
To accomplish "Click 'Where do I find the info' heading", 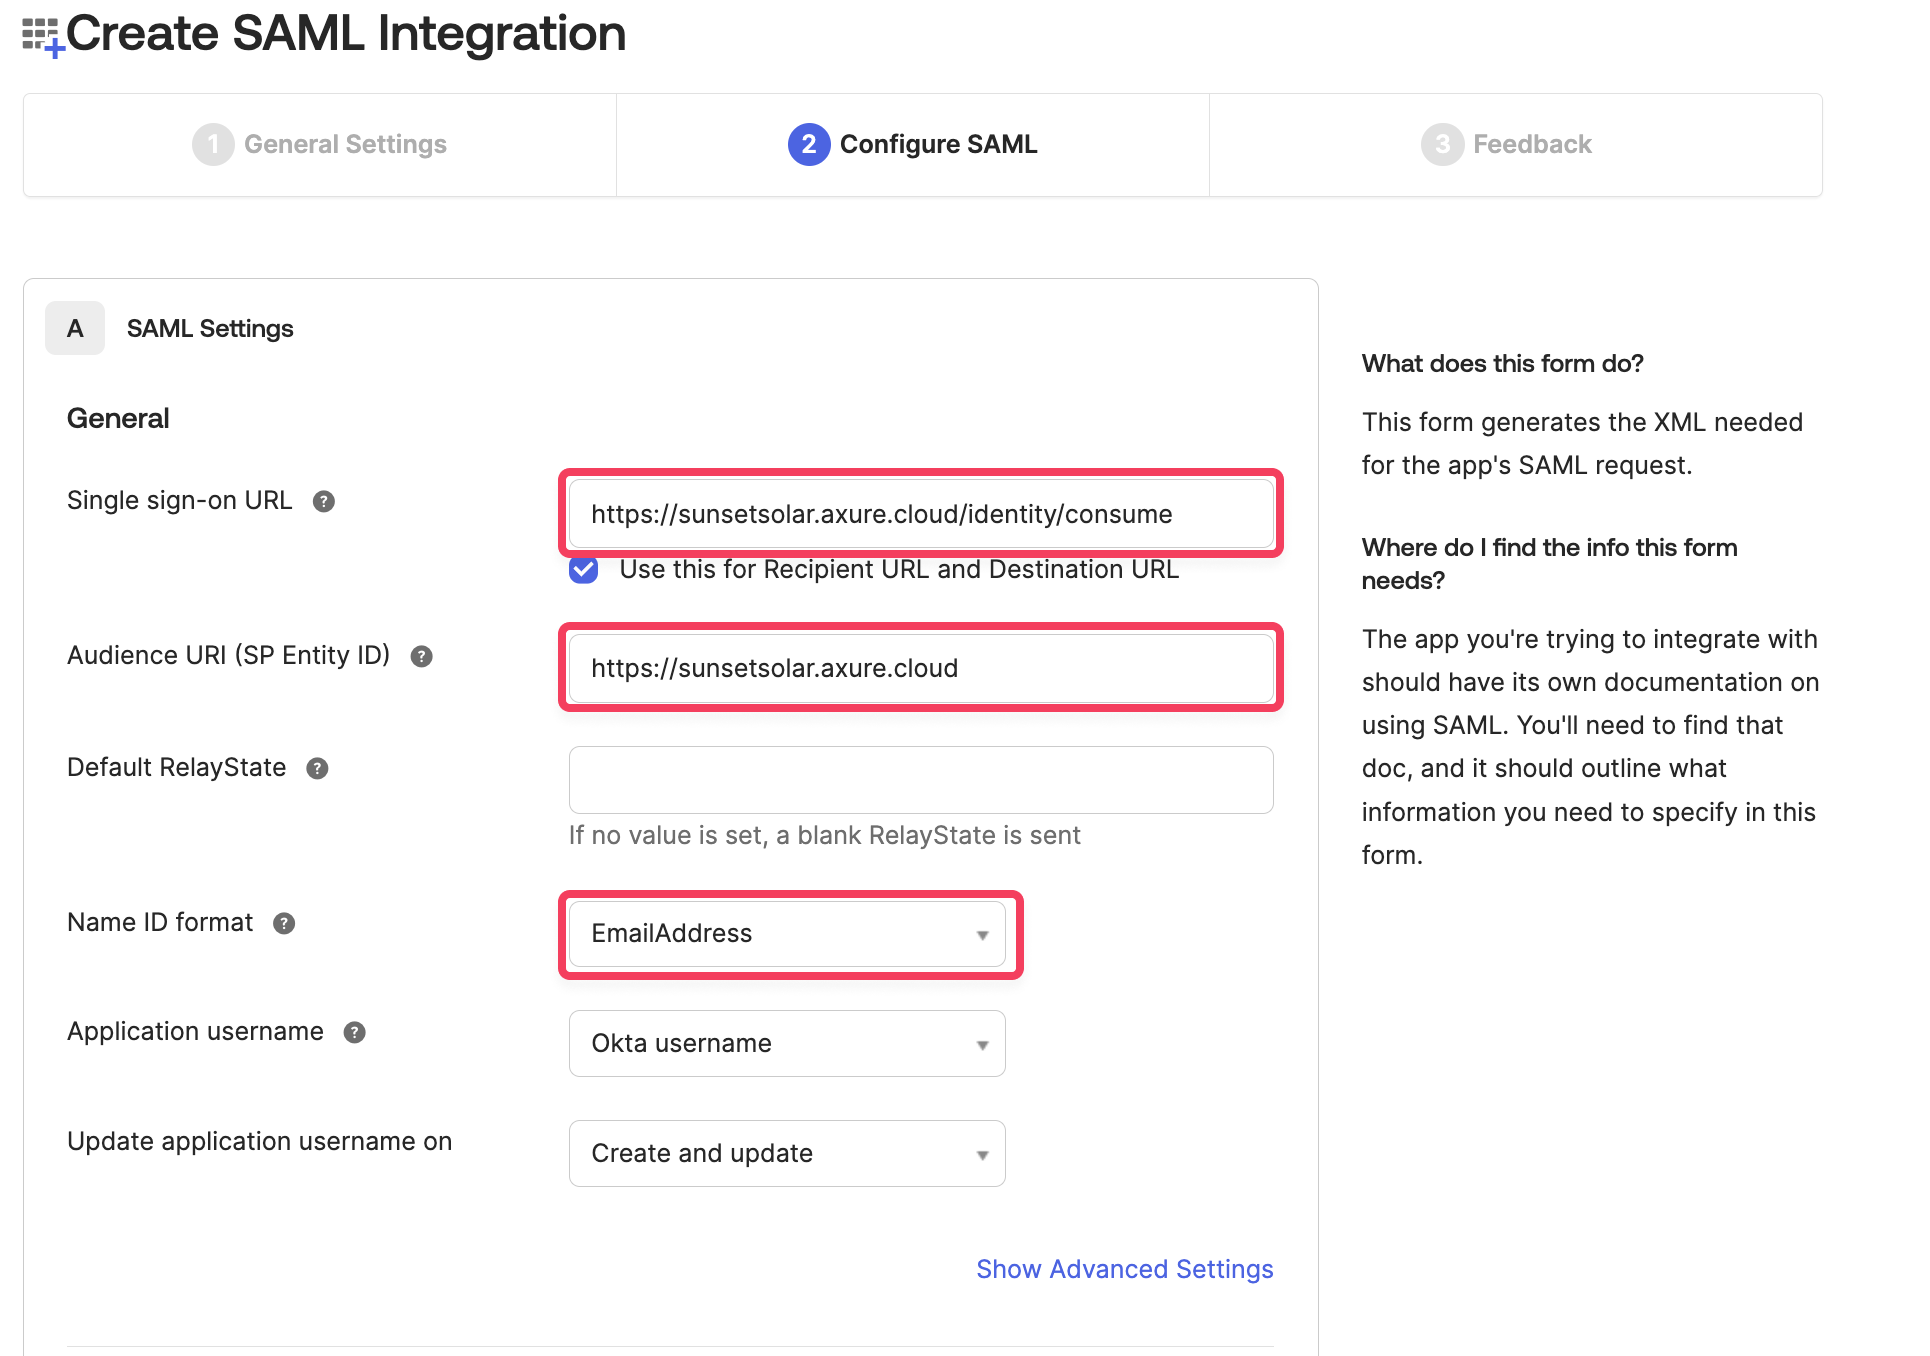I will (1549, 564).
